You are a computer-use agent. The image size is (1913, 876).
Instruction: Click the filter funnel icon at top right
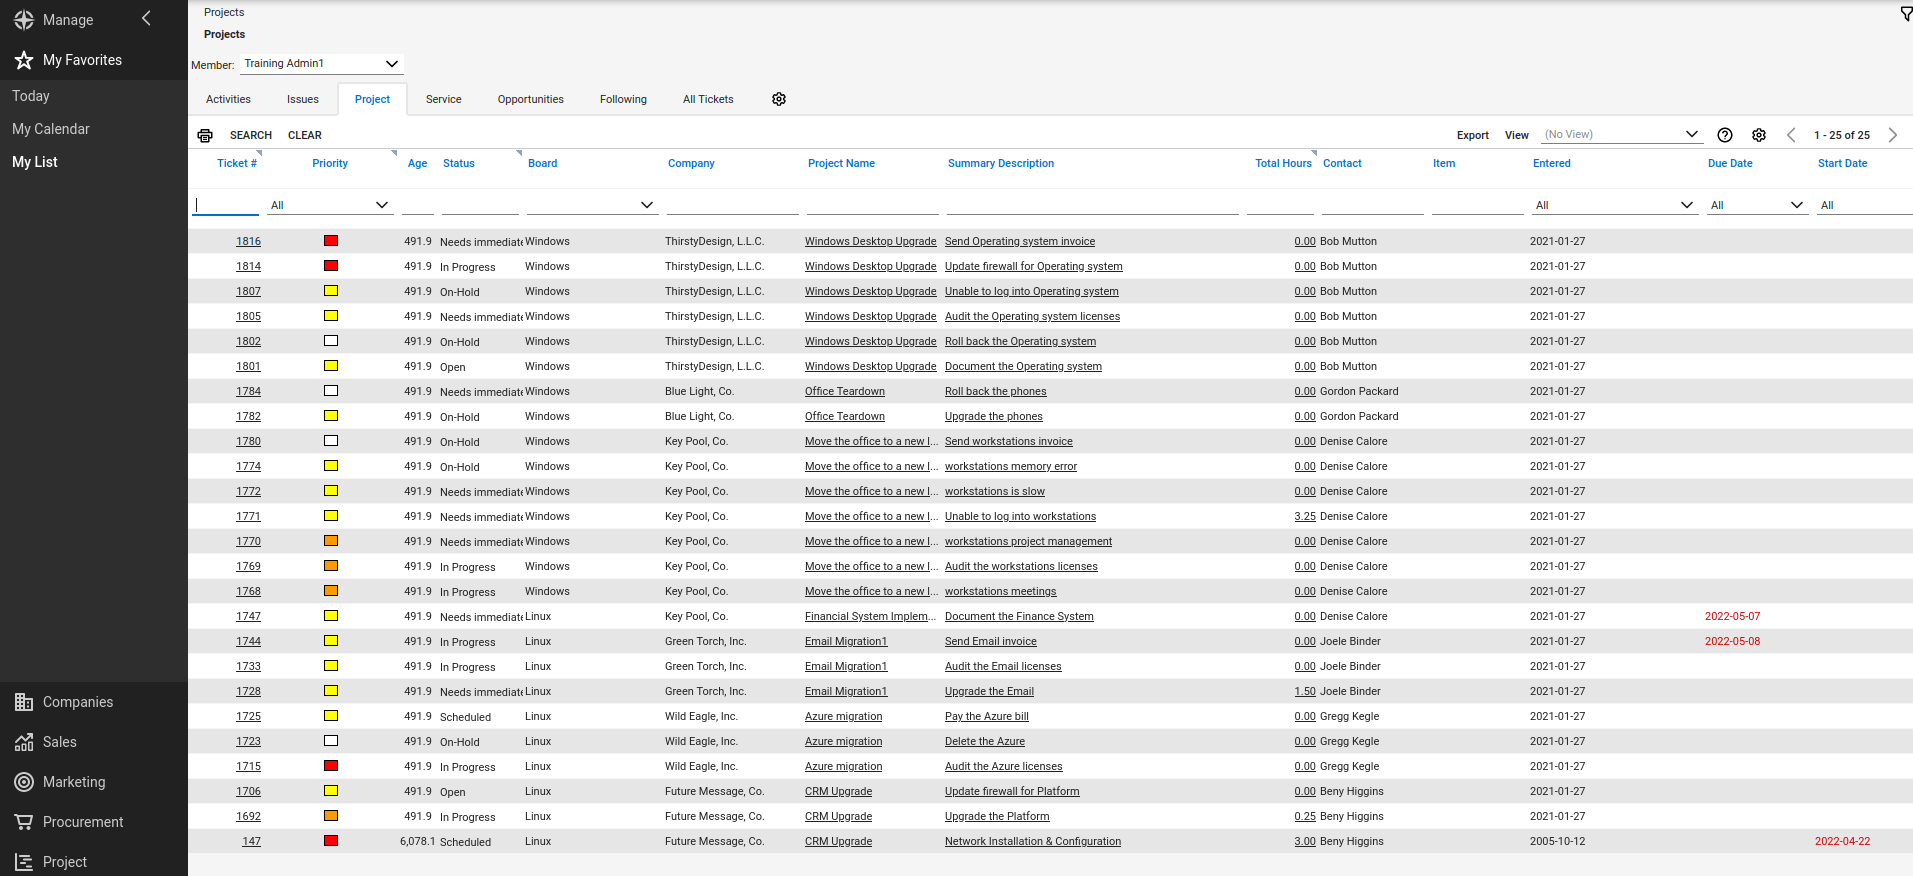point(1906,13)
